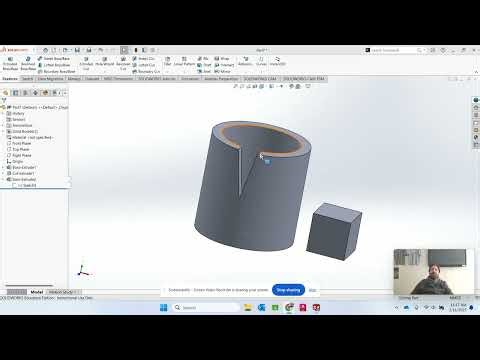Viewport: 480px width, 360px height.
Task: Open DimXpertManager tab icon
Action: [x=35, y=93]
